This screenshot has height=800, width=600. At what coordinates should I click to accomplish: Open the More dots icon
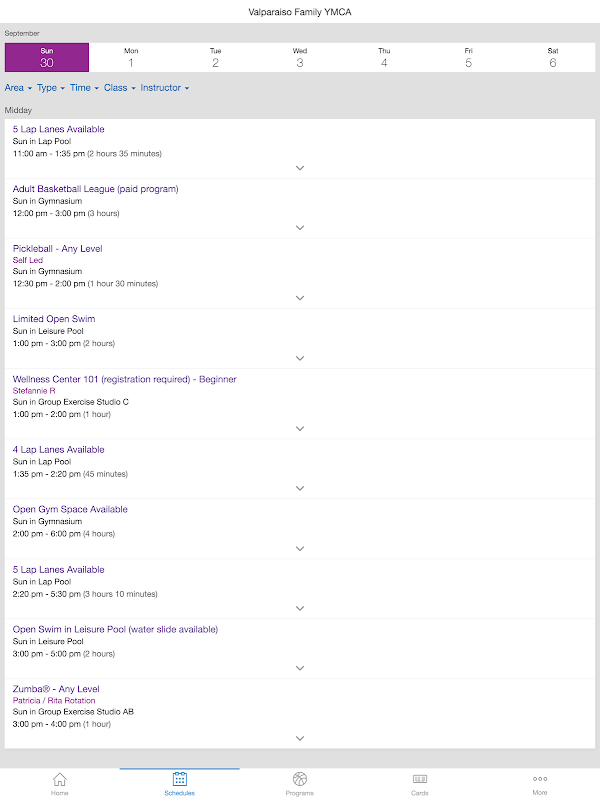(x=540, y=779)
